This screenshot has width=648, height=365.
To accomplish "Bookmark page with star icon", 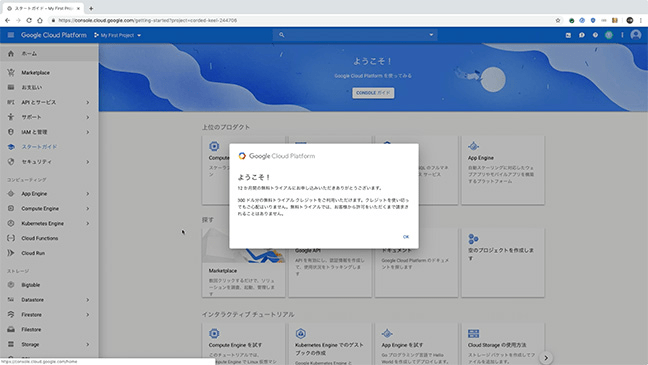I will 558,20.
